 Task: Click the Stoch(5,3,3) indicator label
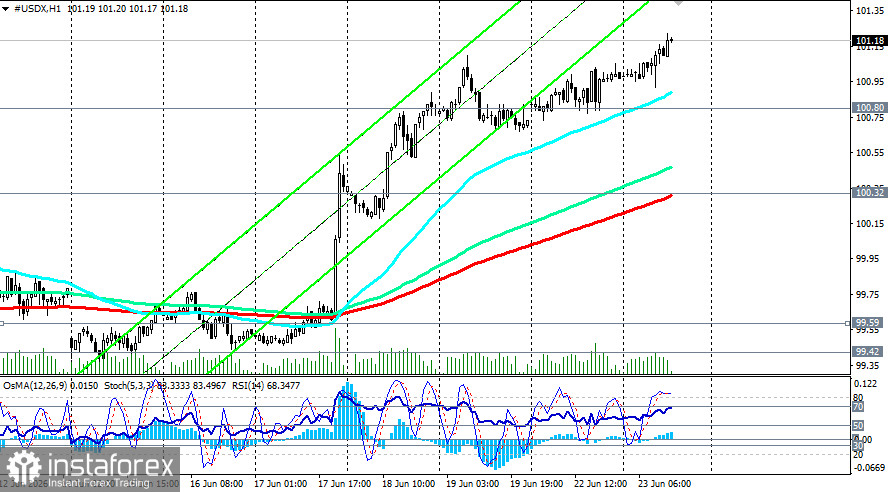pos(129,386)
